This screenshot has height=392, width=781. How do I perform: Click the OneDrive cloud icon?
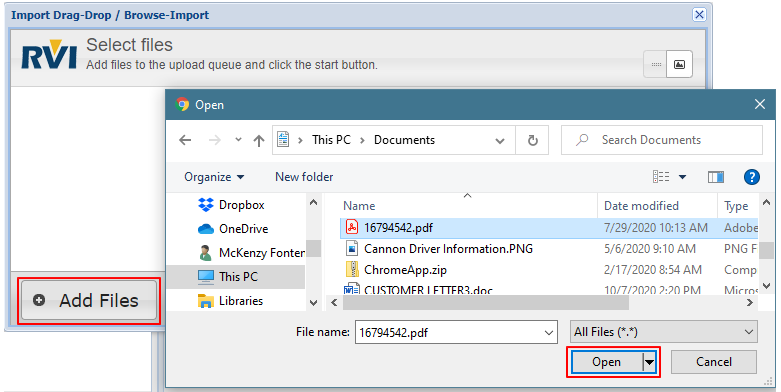tap(206, 229)
